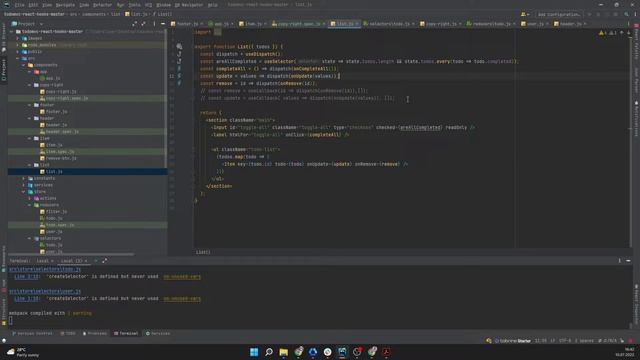Collapse the footer folder

(30, 105)
